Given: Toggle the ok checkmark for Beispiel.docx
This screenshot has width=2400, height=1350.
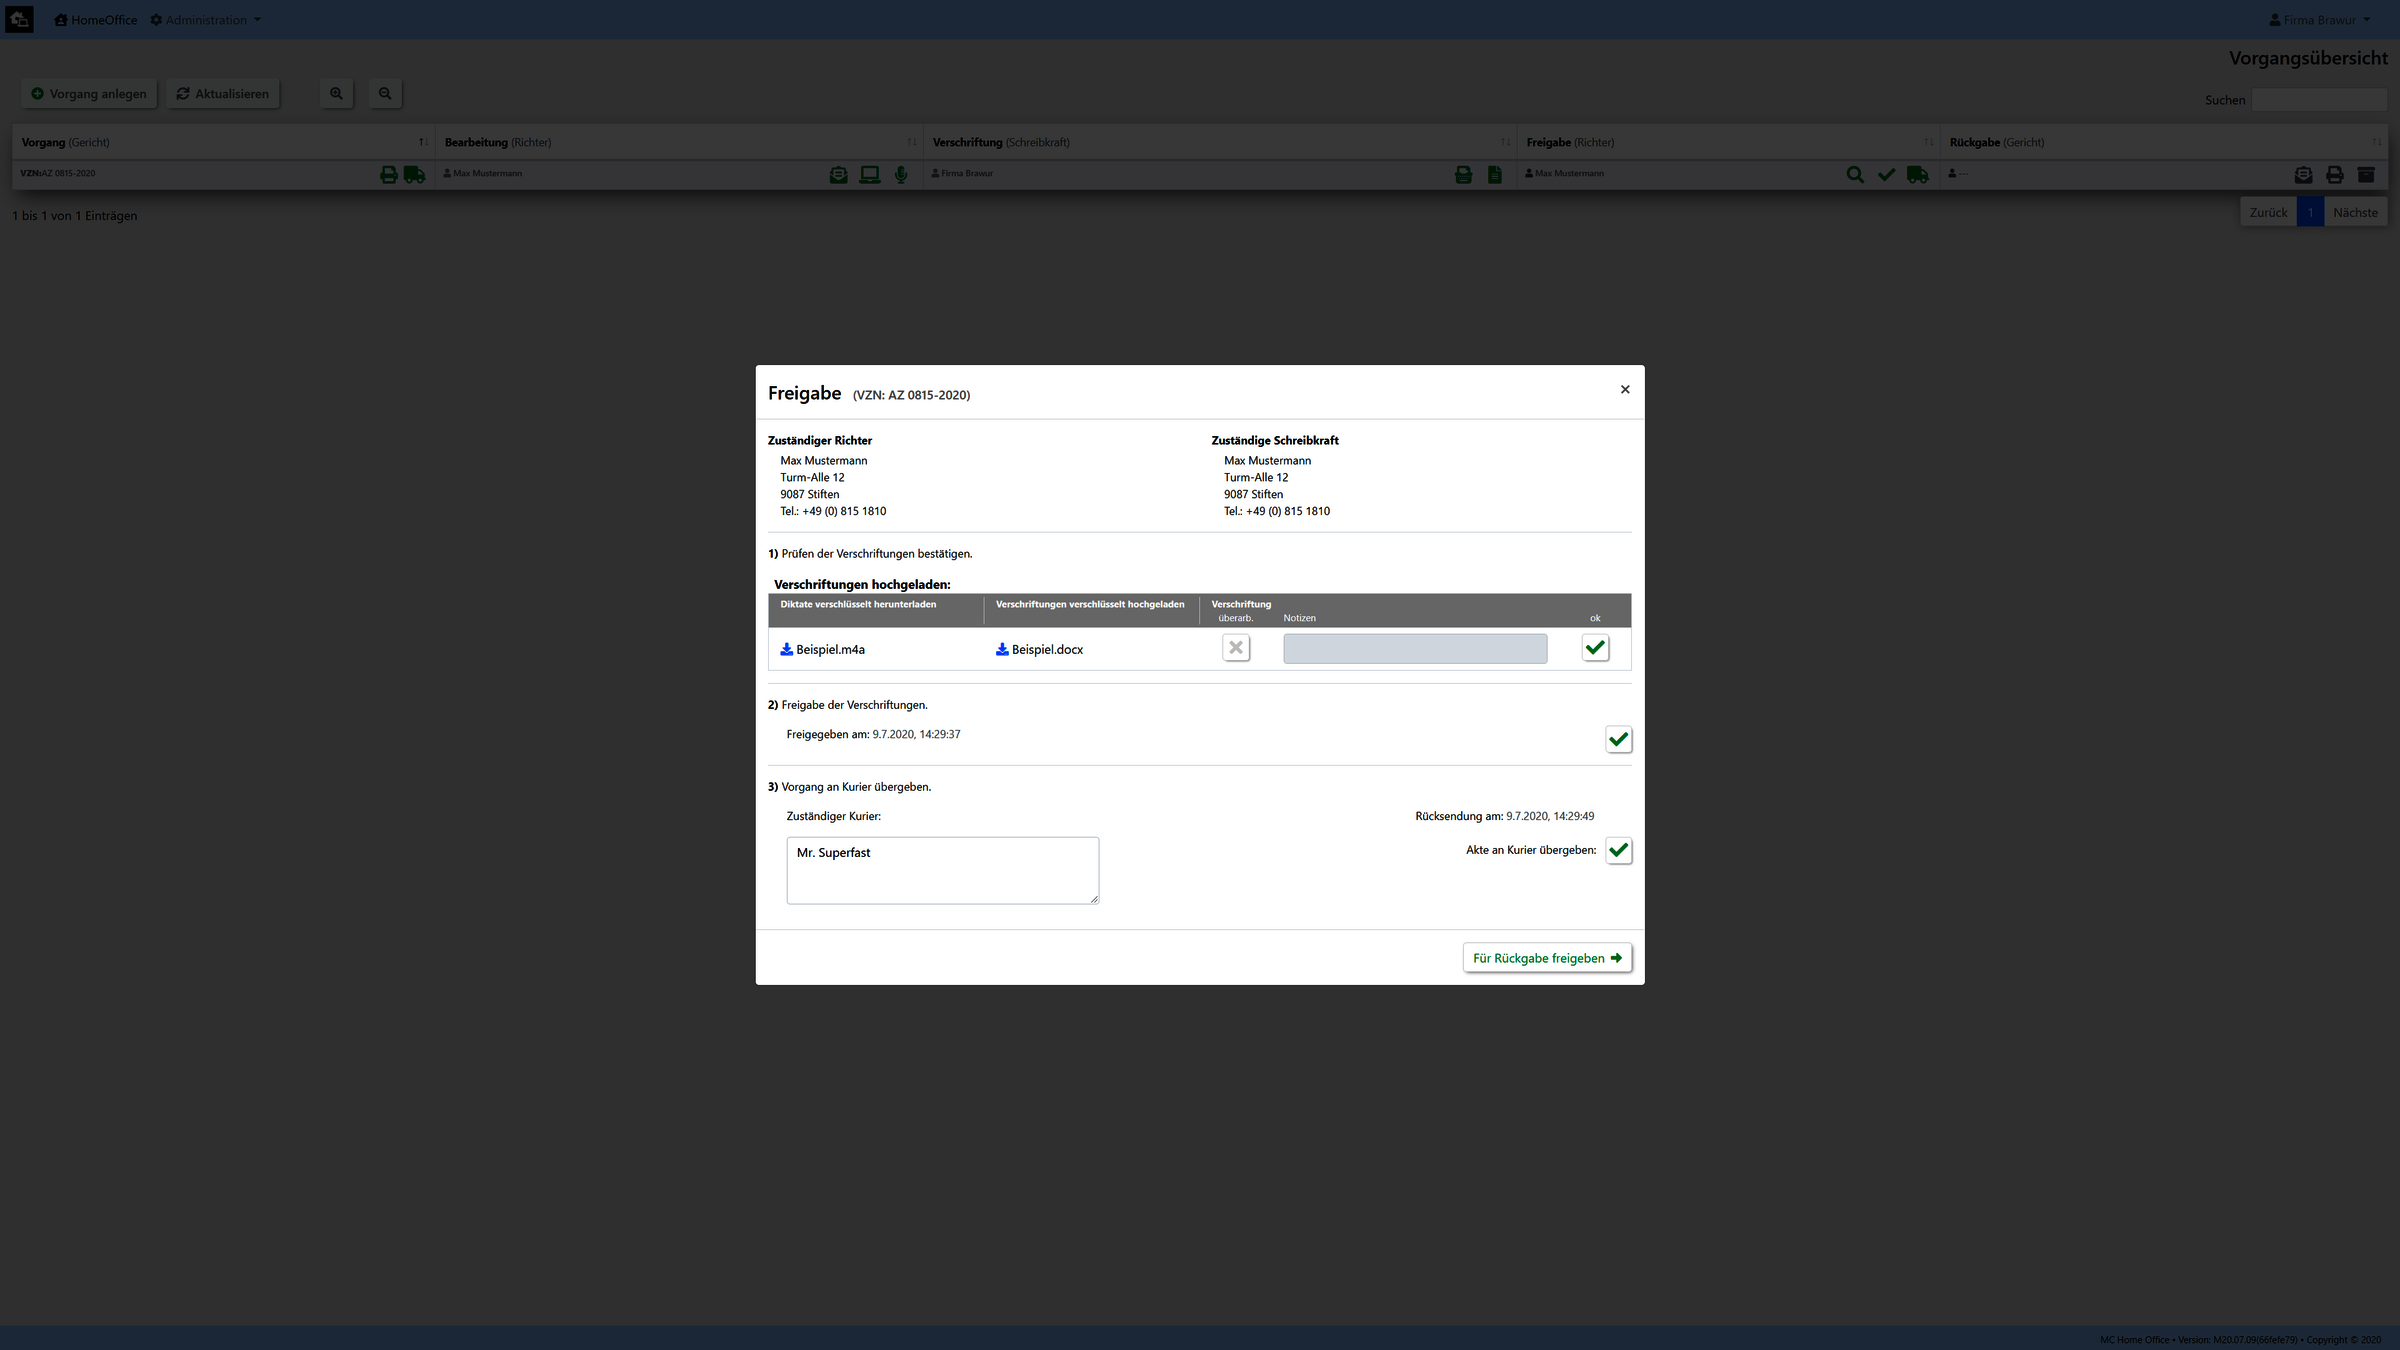Looking at the screenshot, I should pos(1595,648).
